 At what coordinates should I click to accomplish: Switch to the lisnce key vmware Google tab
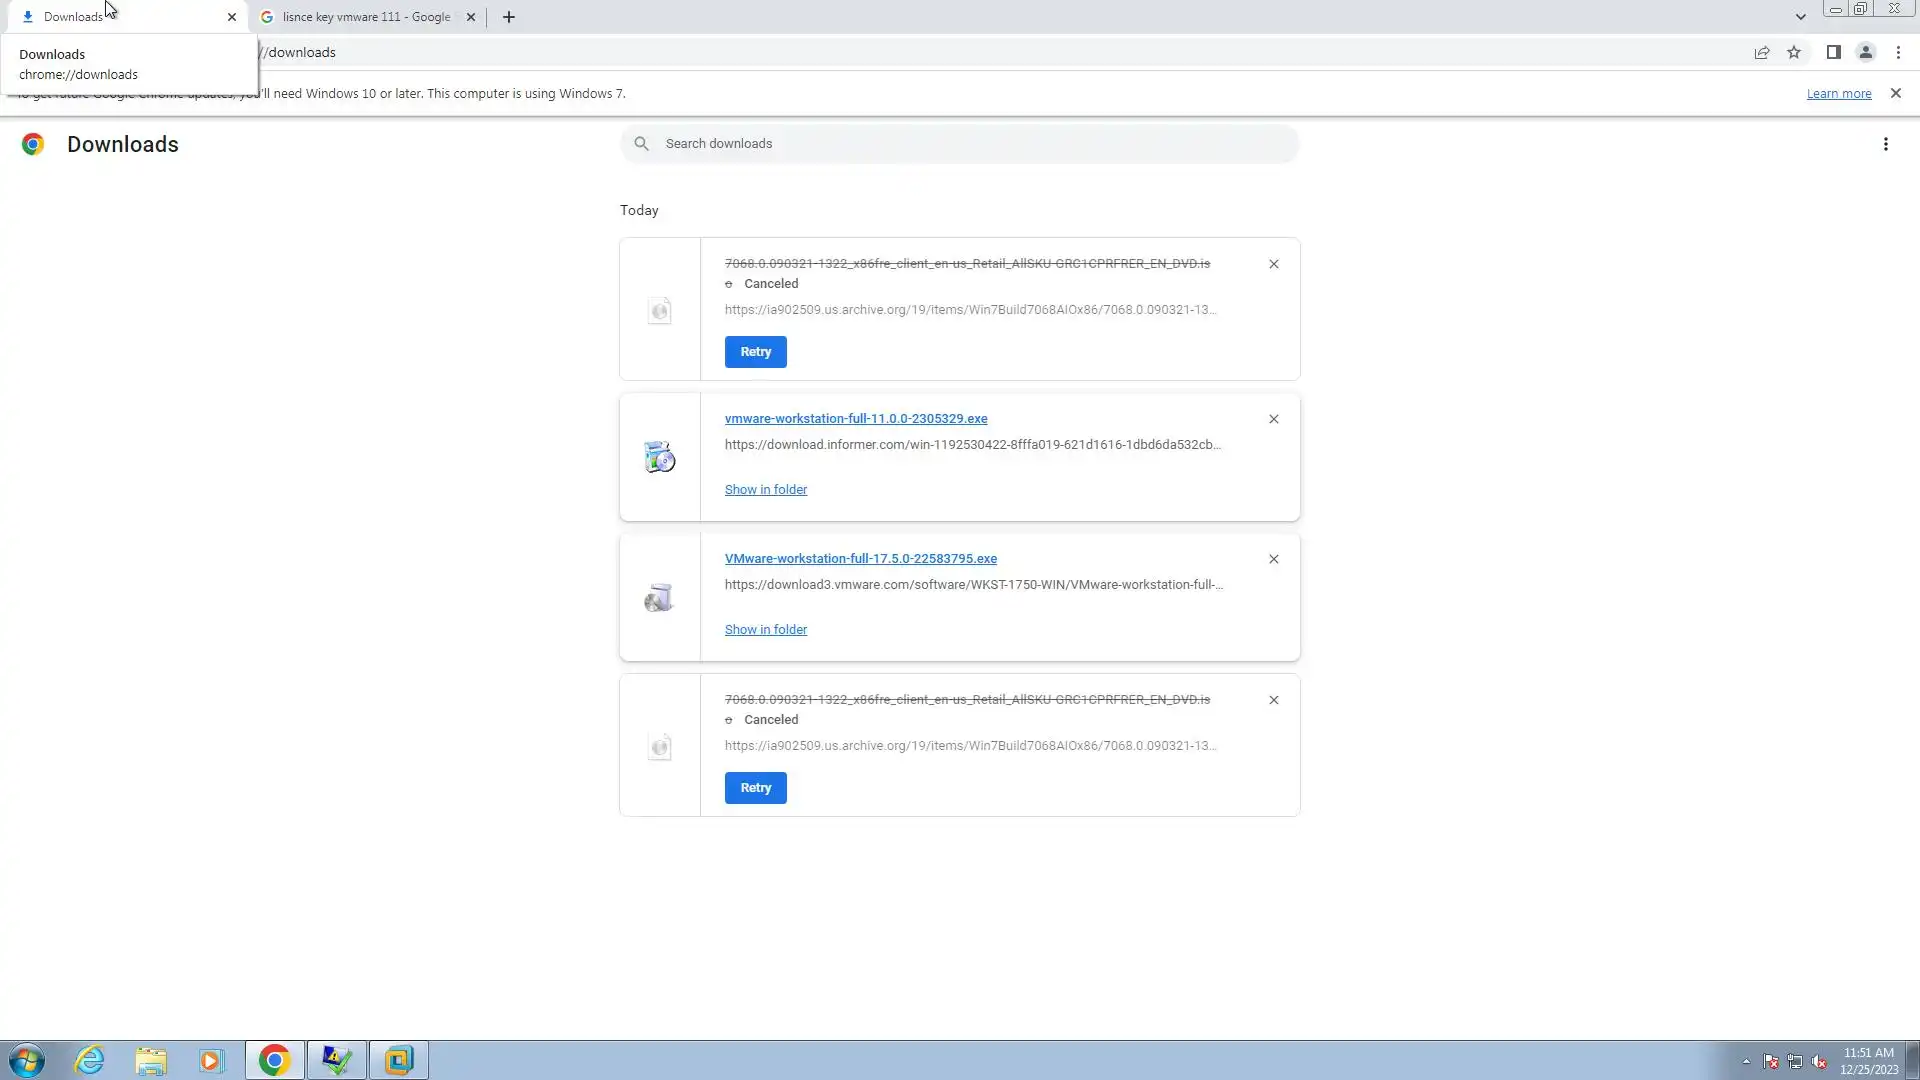[x=365, y=17]
